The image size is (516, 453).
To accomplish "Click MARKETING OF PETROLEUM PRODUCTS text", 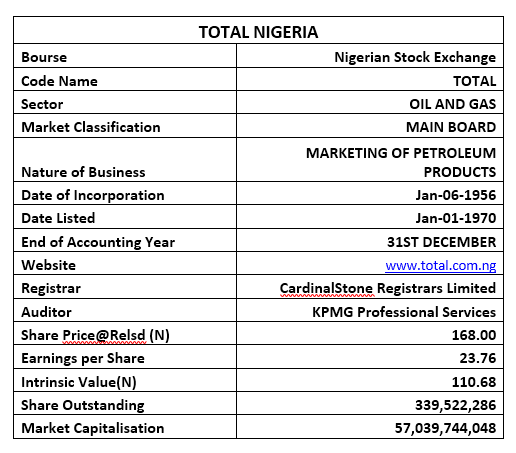I will (401, 162).
